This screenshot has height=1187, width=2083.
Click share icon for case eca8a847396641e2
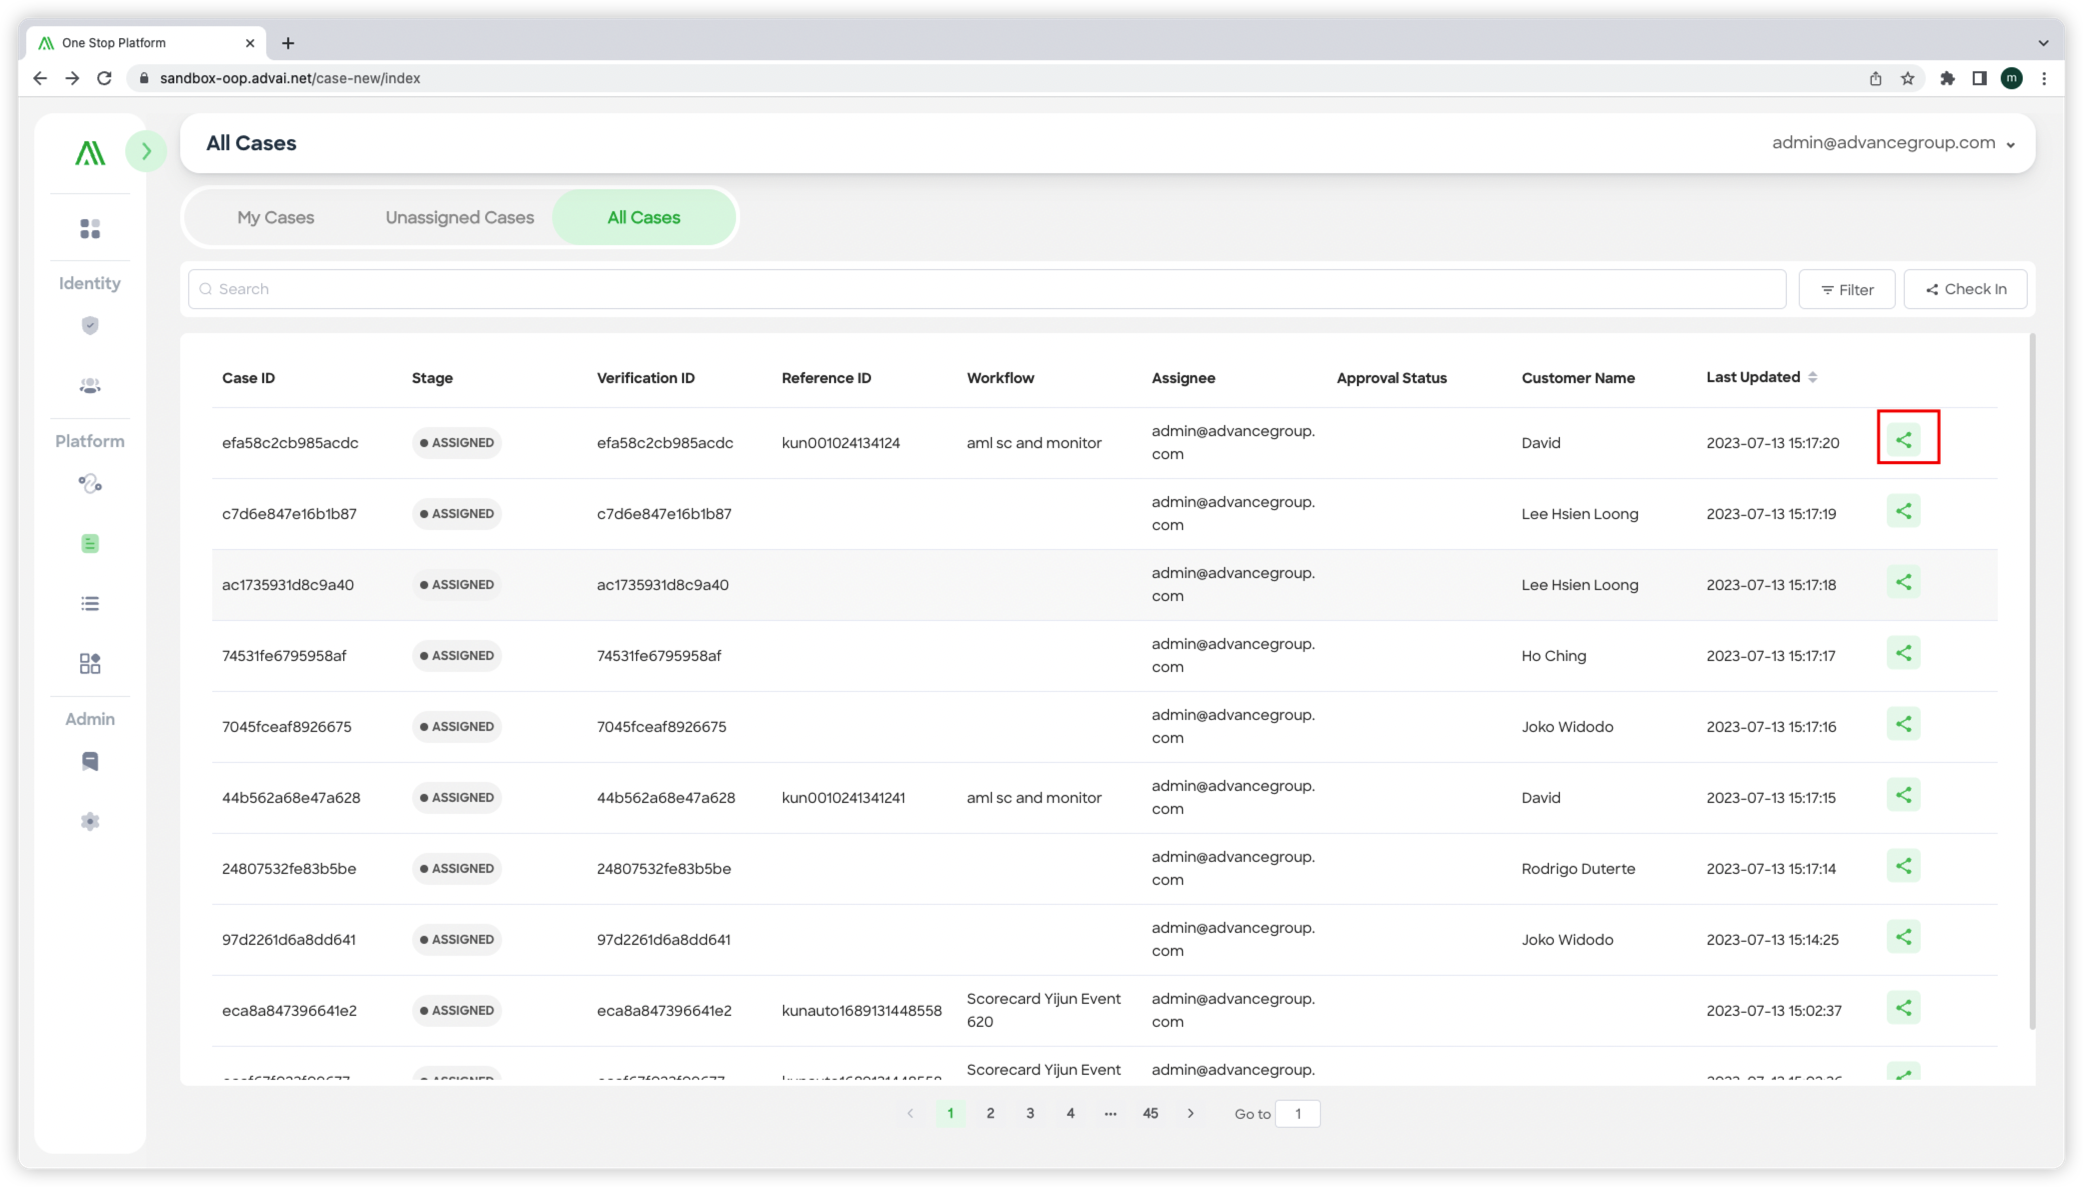click(1903, 1008)
